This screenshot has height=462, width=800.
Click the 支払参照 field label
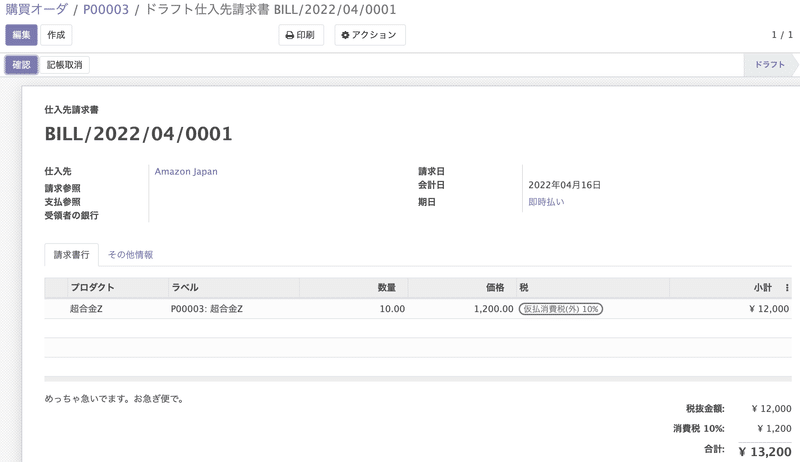pos(62,202)
